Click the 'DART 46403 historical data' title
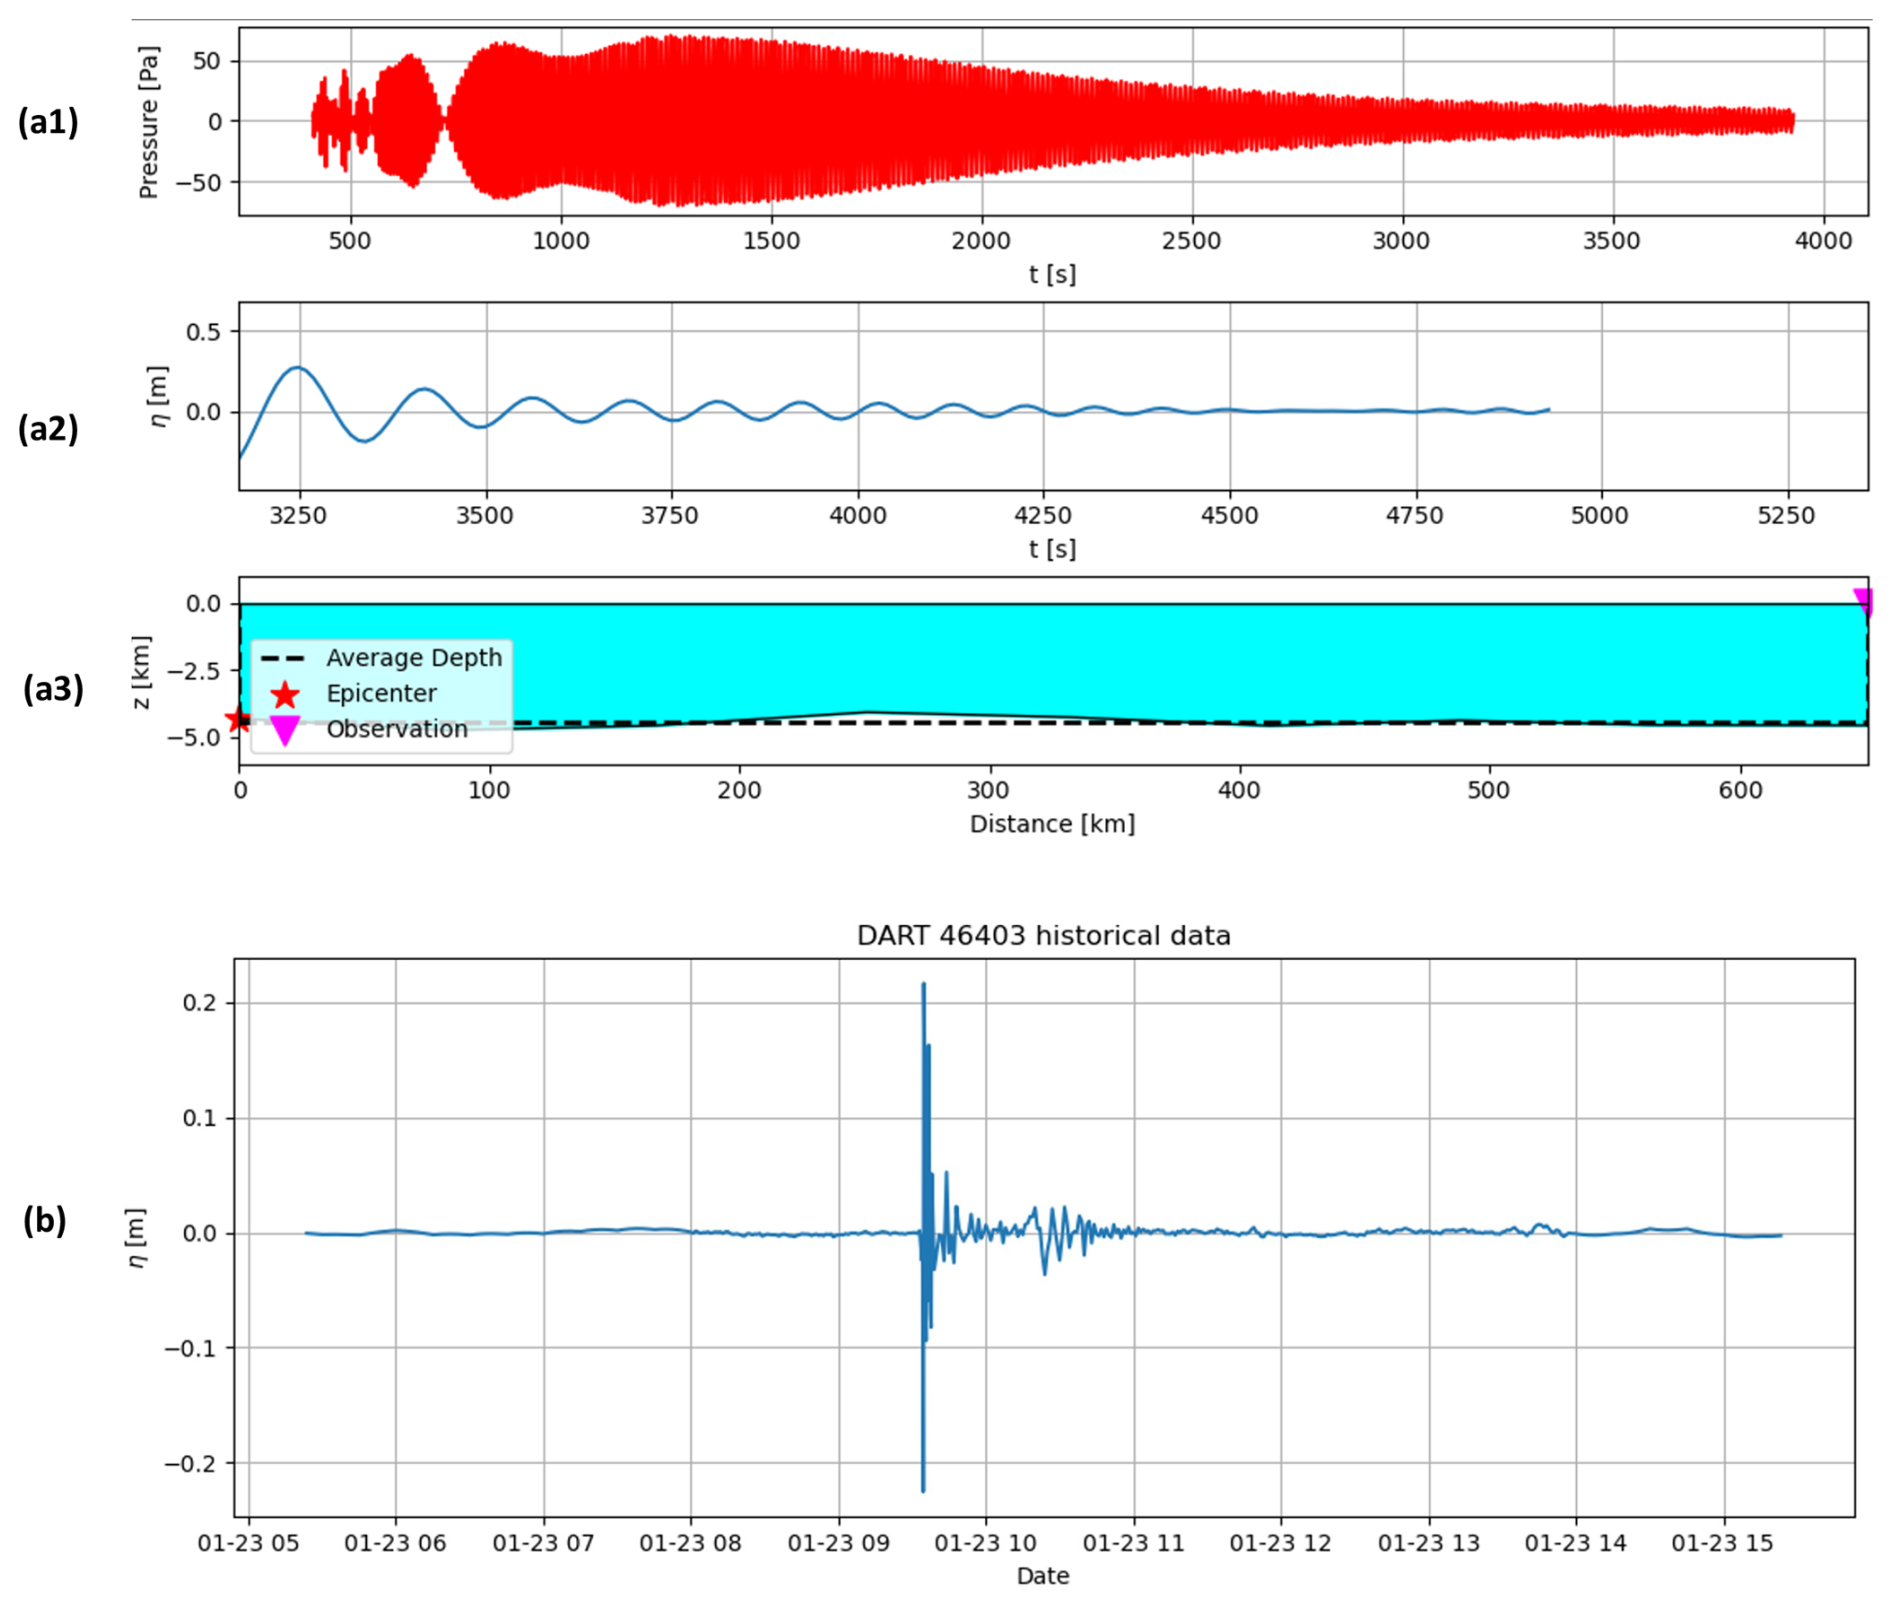This screenshot has height=1606, width=1892. click(1043, 936)
